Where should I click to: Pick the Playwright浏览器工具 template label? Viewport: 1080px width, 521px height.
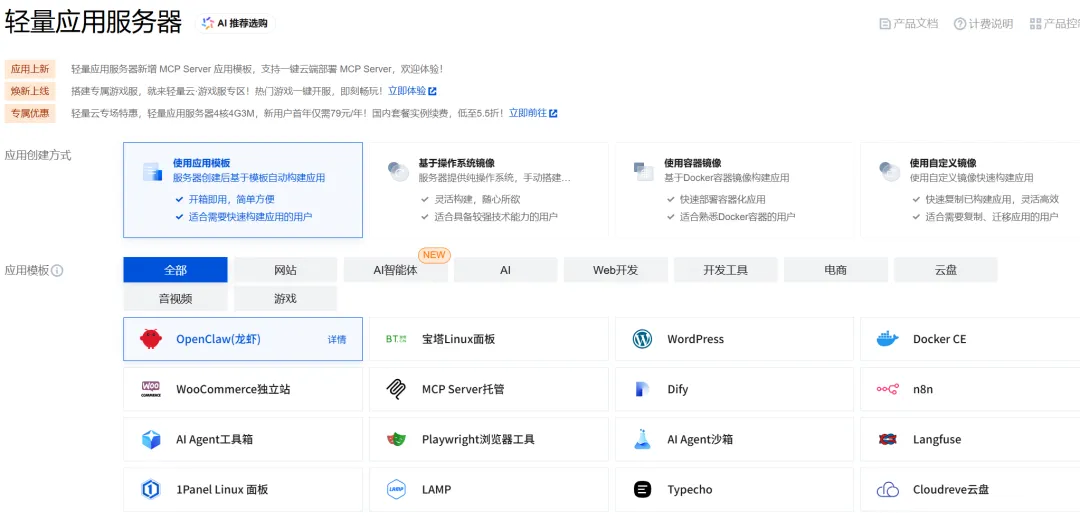coord(478,440)
